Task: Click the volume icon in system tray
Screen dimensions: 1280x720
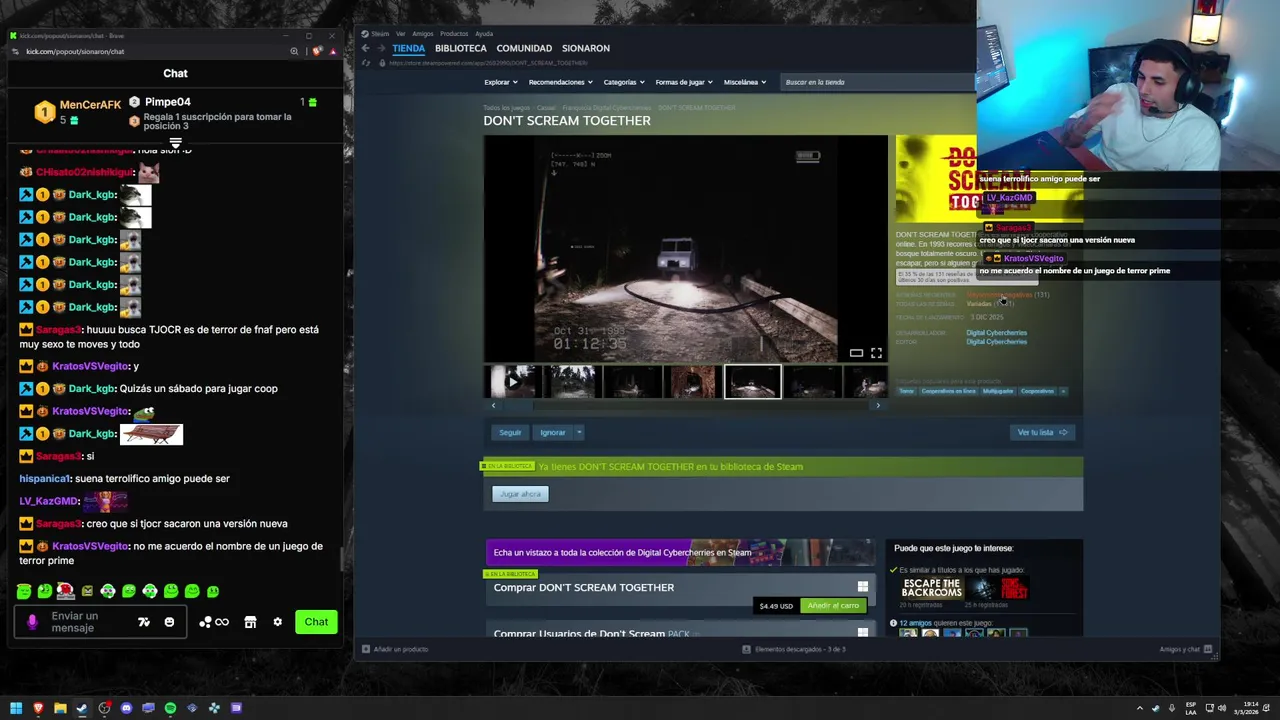Action: (x=1221, y=708)
